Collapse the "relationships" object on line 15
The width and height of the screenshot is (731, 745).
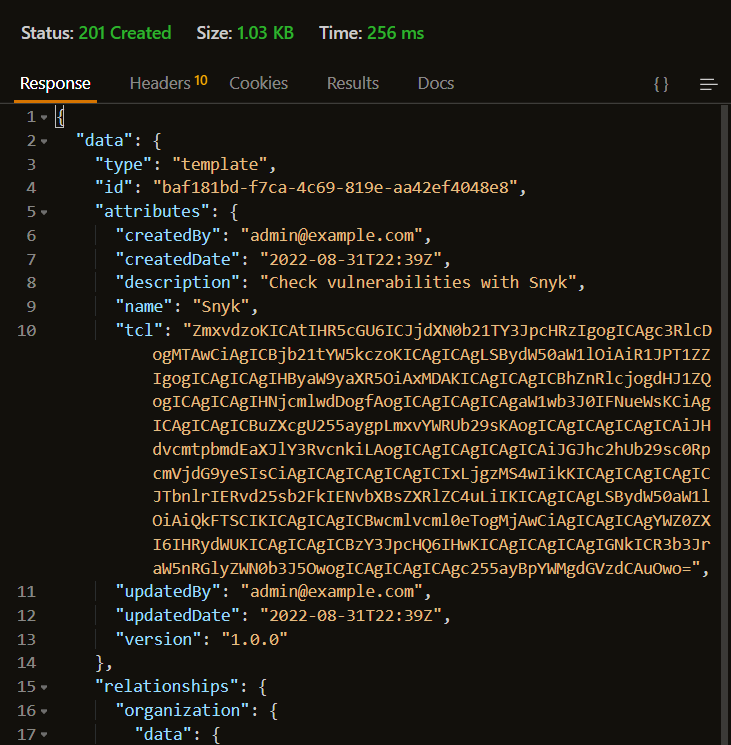(44, 687)
